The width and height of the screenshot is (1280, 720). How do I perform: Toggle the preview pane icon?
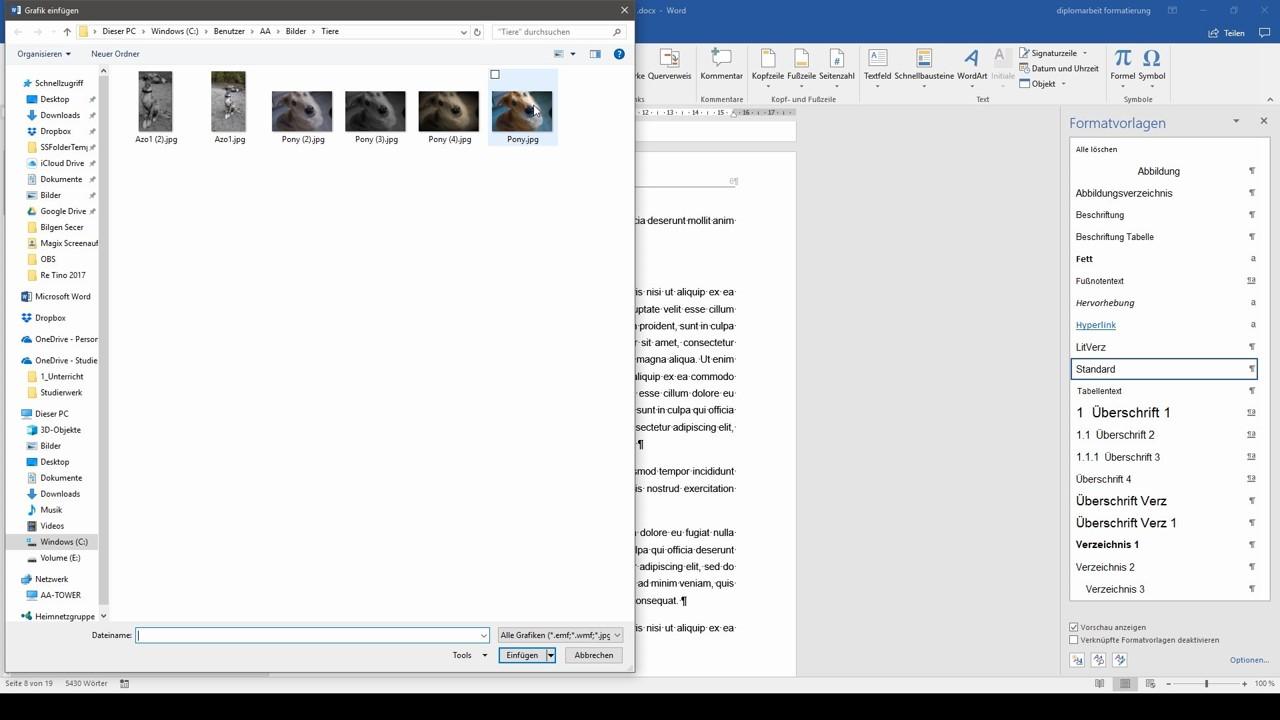click(x=595, y=54)
